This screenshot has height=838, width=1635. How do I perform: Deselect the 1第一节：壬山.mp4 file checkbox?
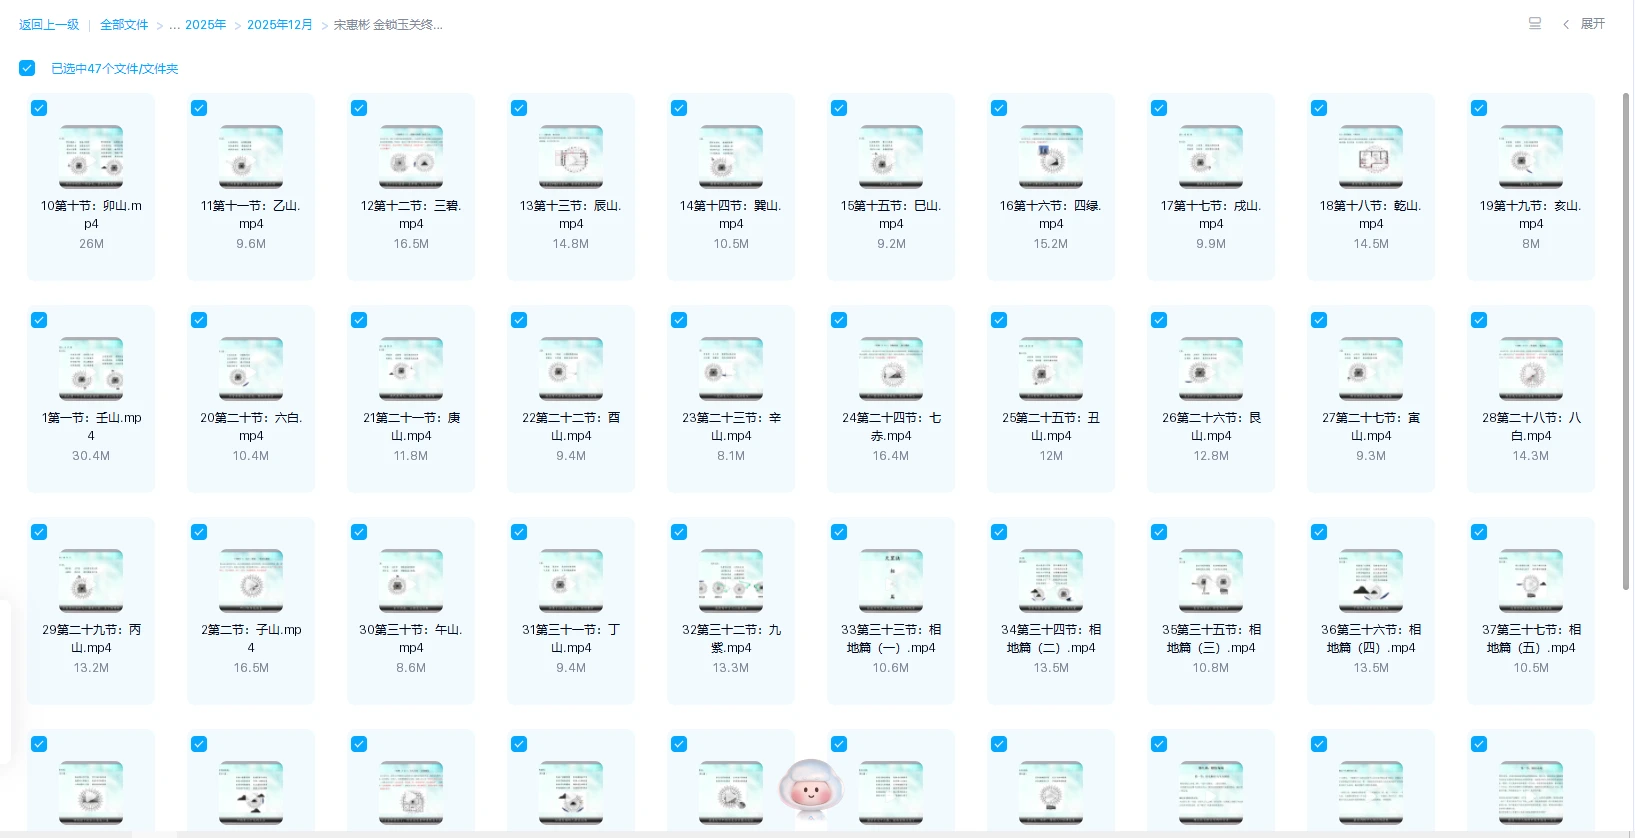(x=39, y=320)
